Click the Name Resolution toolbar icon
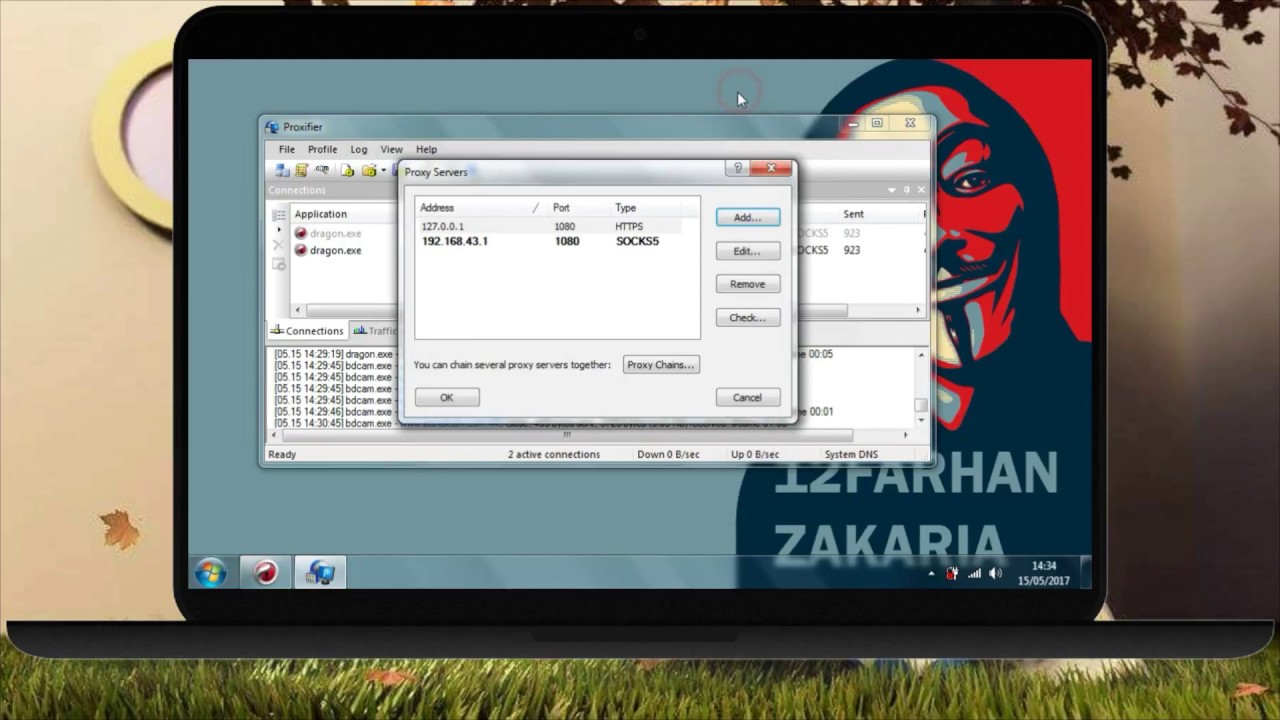The width and height of the screenshot is (1280, 720). pos(322,171)
